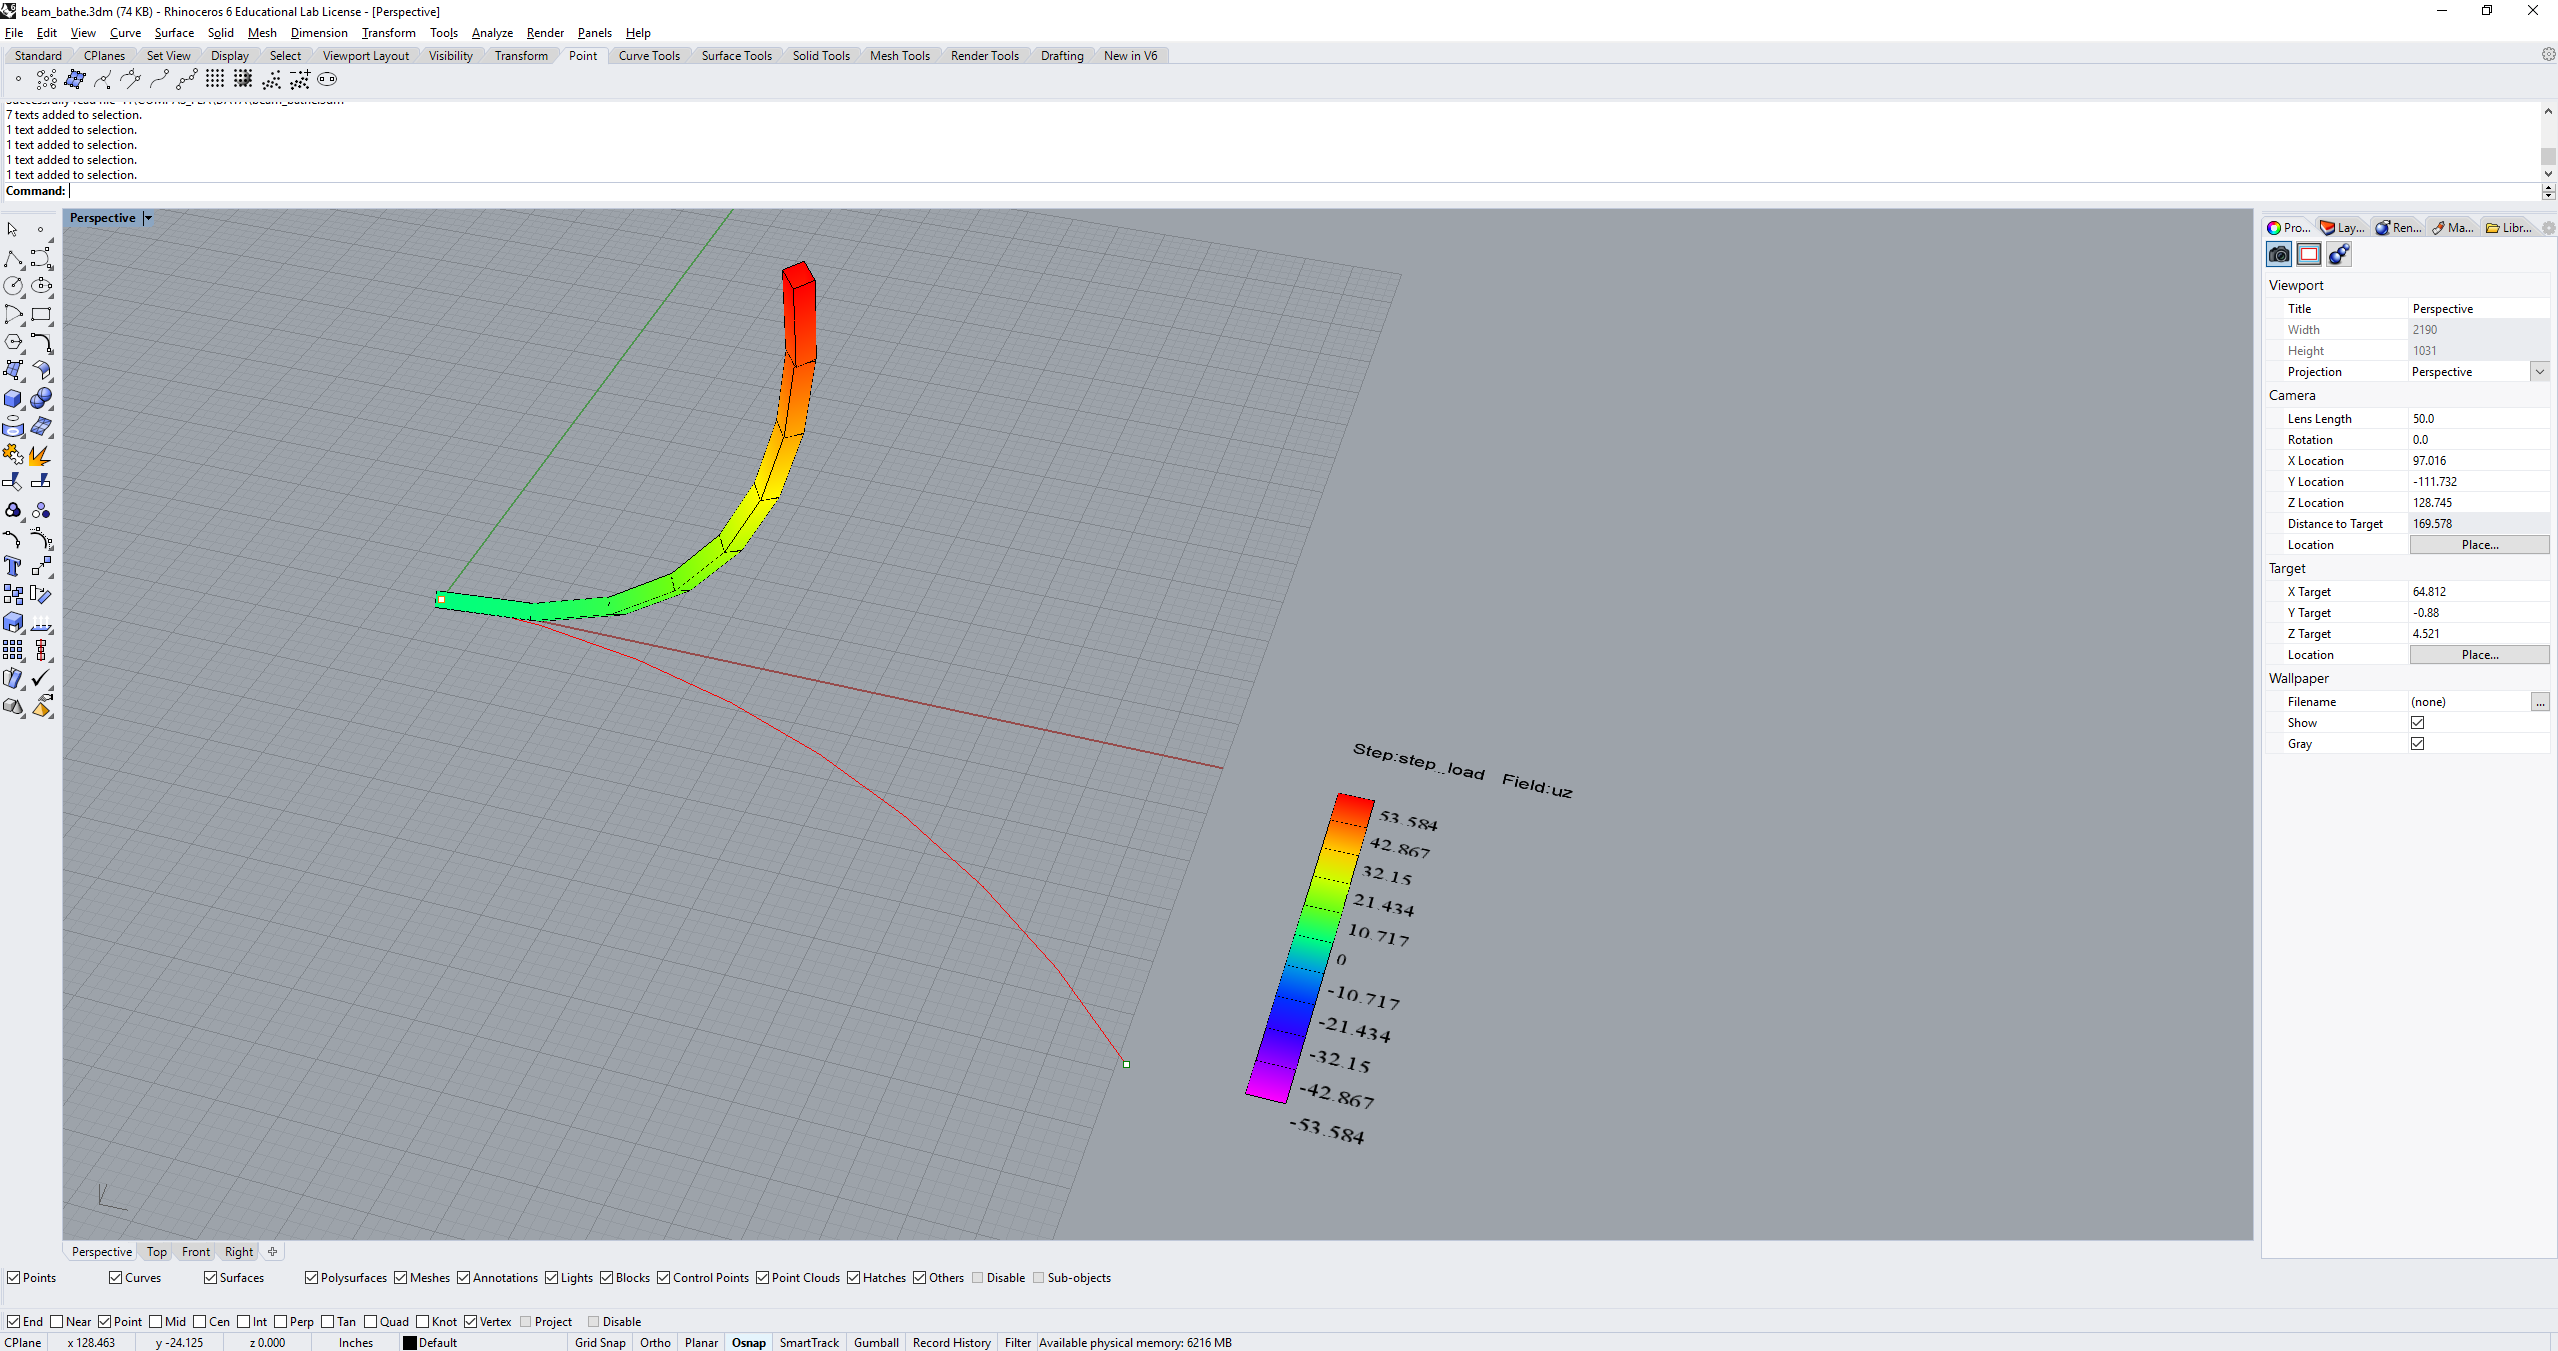Screen dimensions: 2558x1351
Task: Click the Point Grid icon
Action: click(x=215, y=80)
